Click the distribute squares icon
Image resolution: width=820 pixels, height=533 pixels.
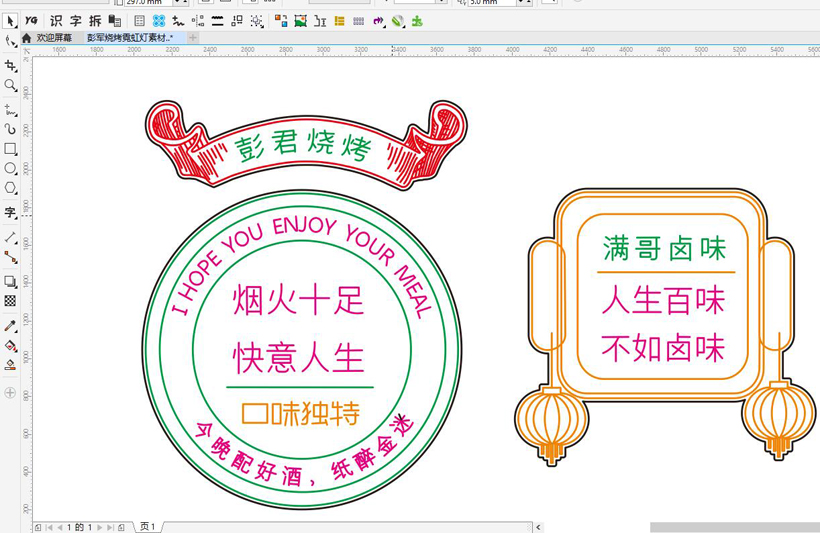point(237,21)
